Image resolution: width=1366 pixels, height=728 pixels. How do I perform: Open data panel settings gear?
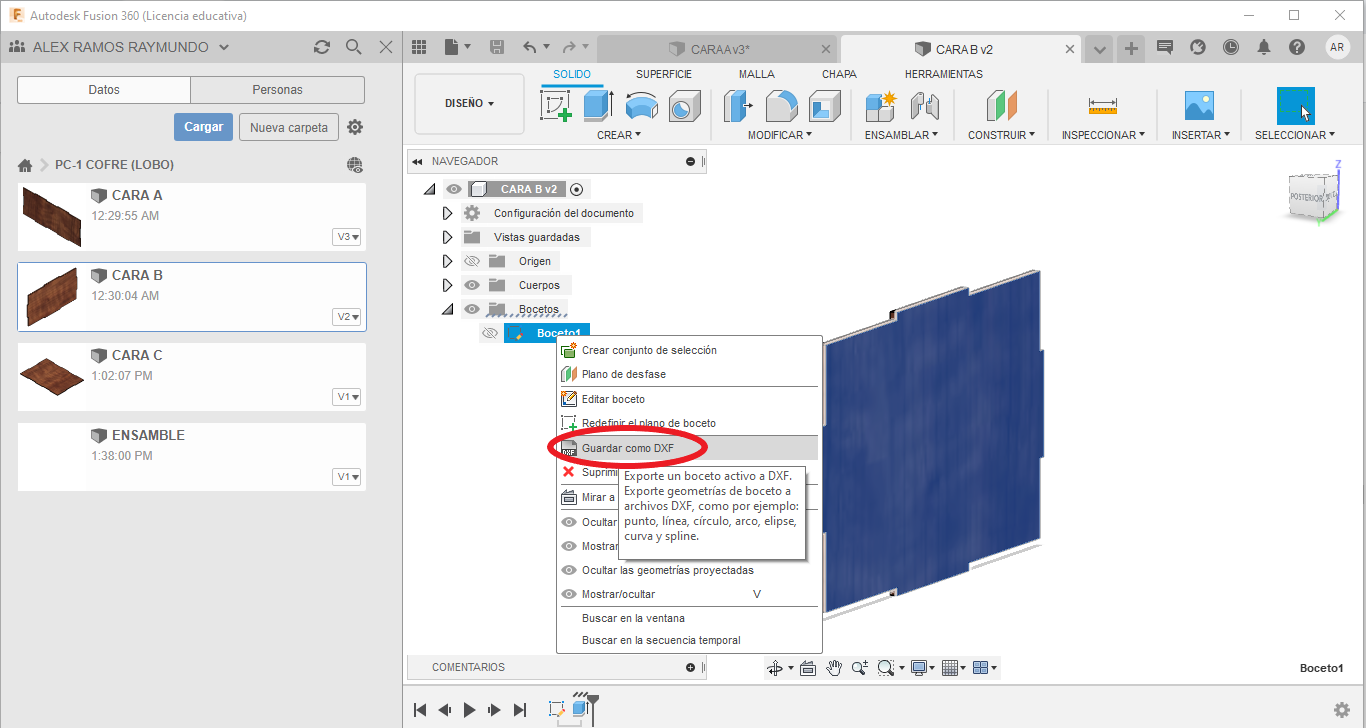tap(355, 127)
